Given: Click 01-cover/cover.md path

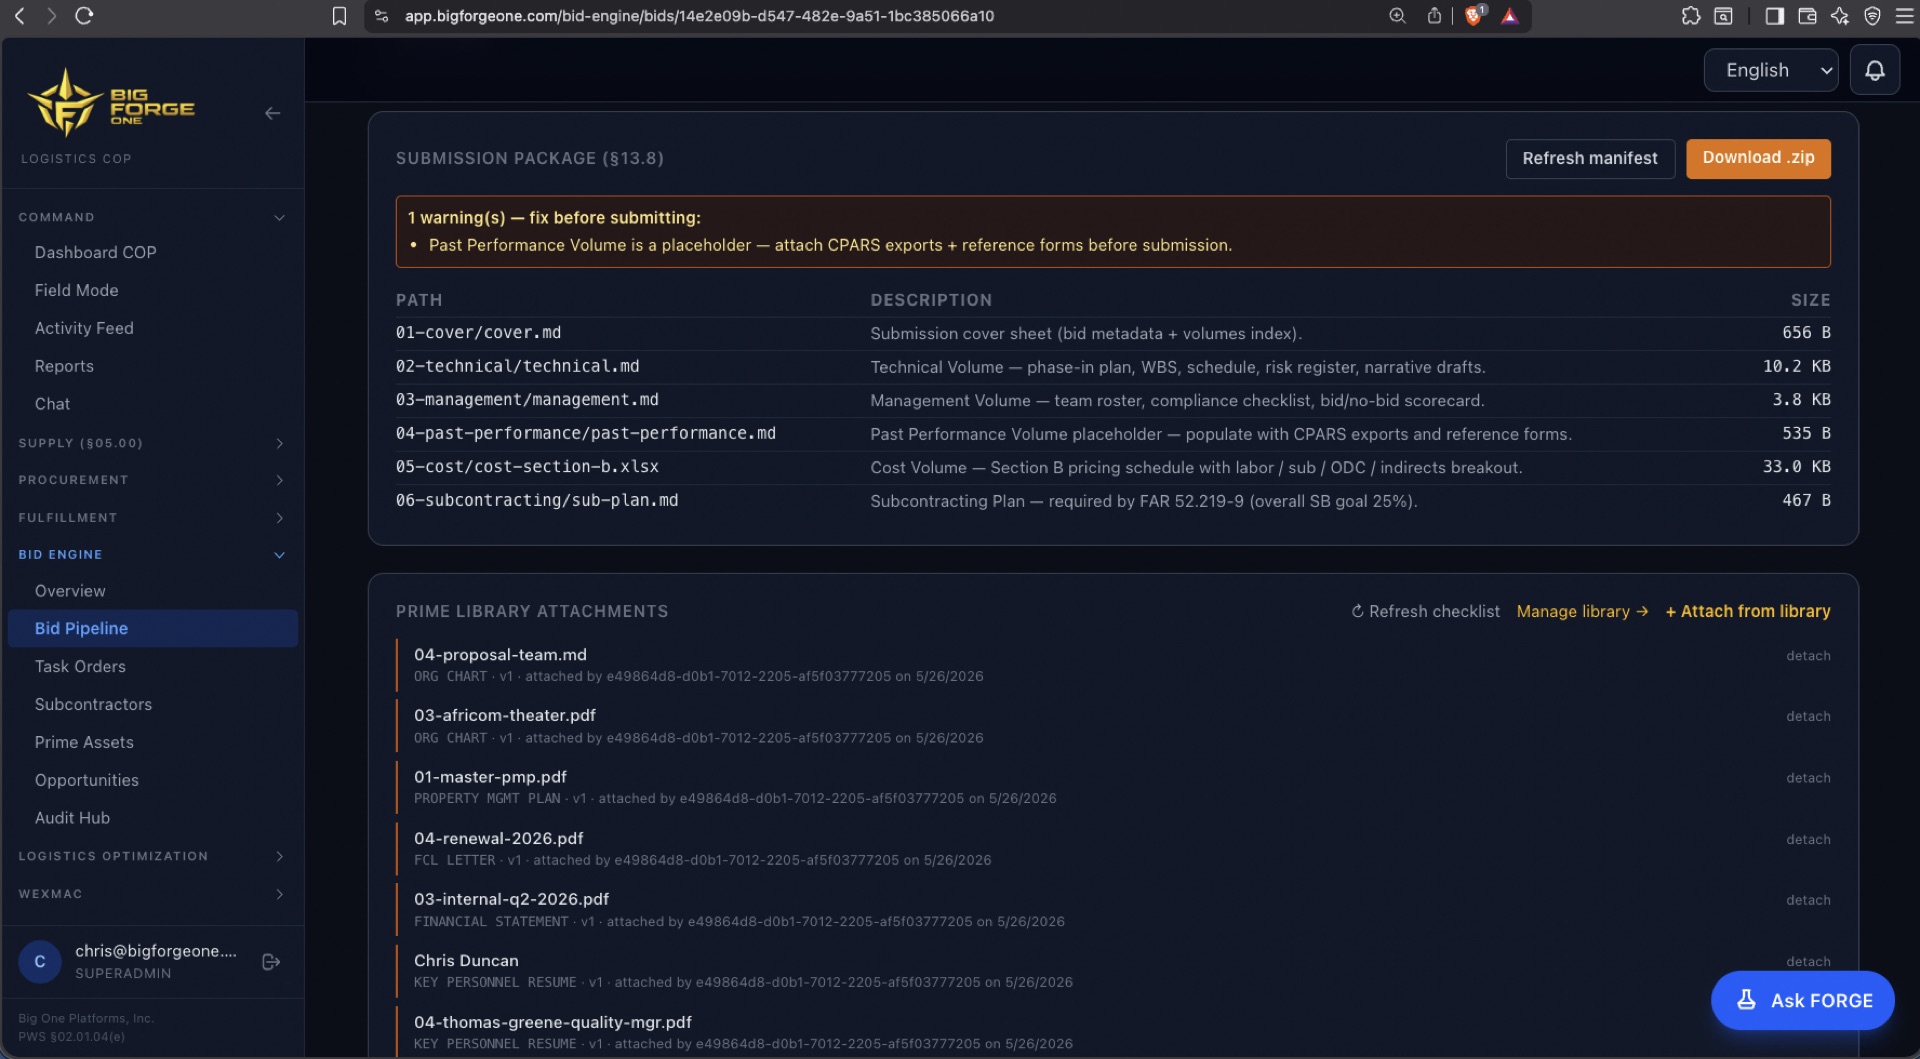Looking at the screenshot, I should (478, 333).
